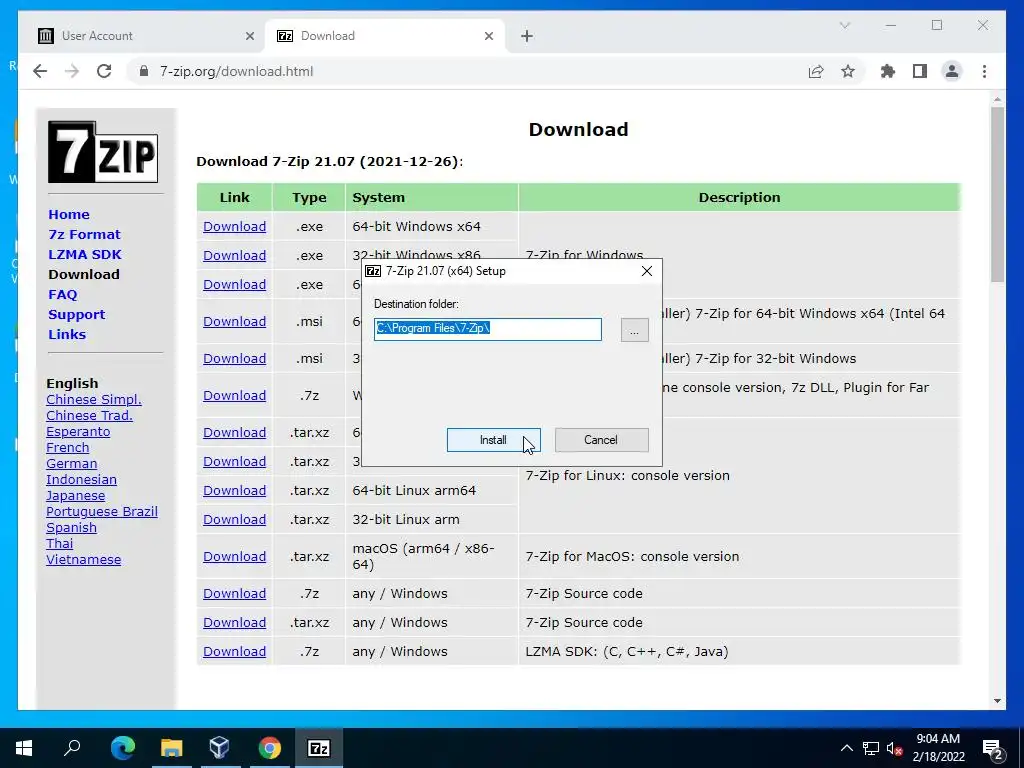Open the taskbar clock showing 9:04 AM
This screenshot has width=1024, height=768.
click(x=938, y=748)
